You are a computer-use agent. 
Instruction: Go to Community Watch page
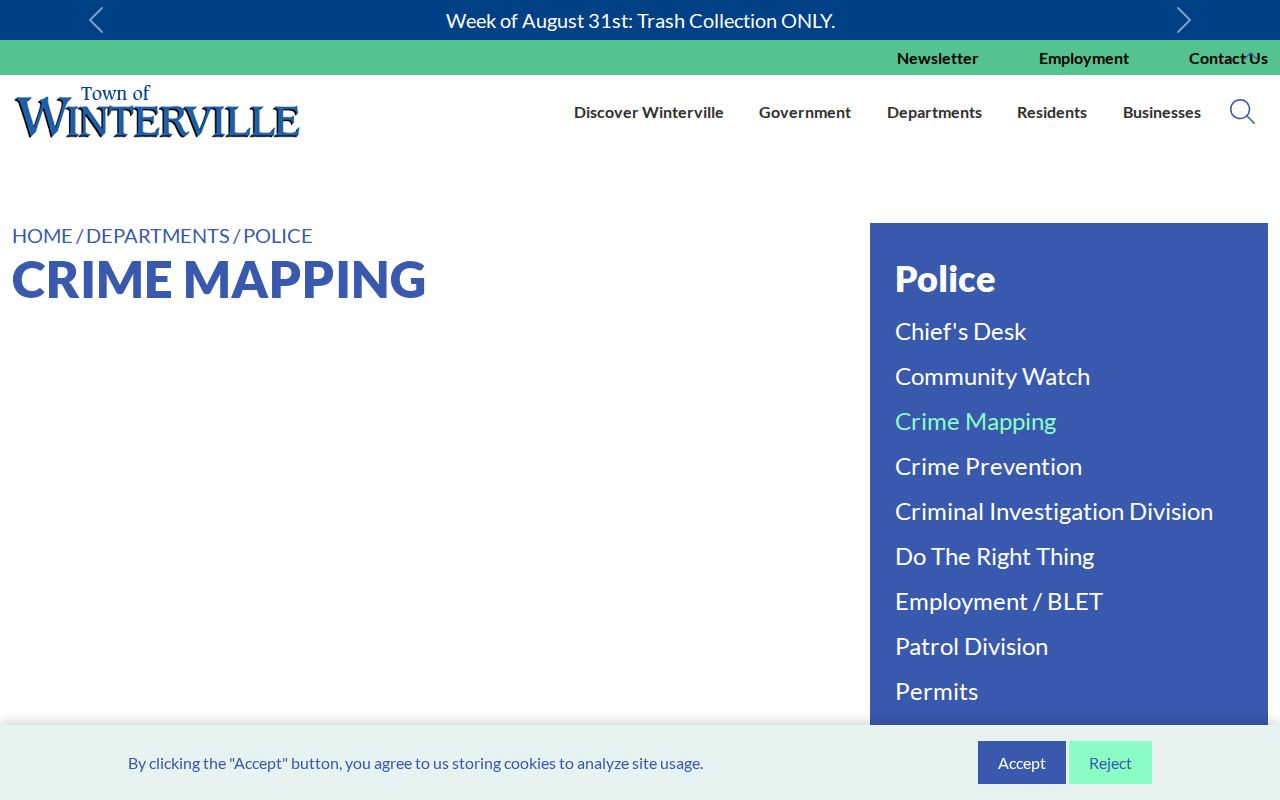click(992, 377)
